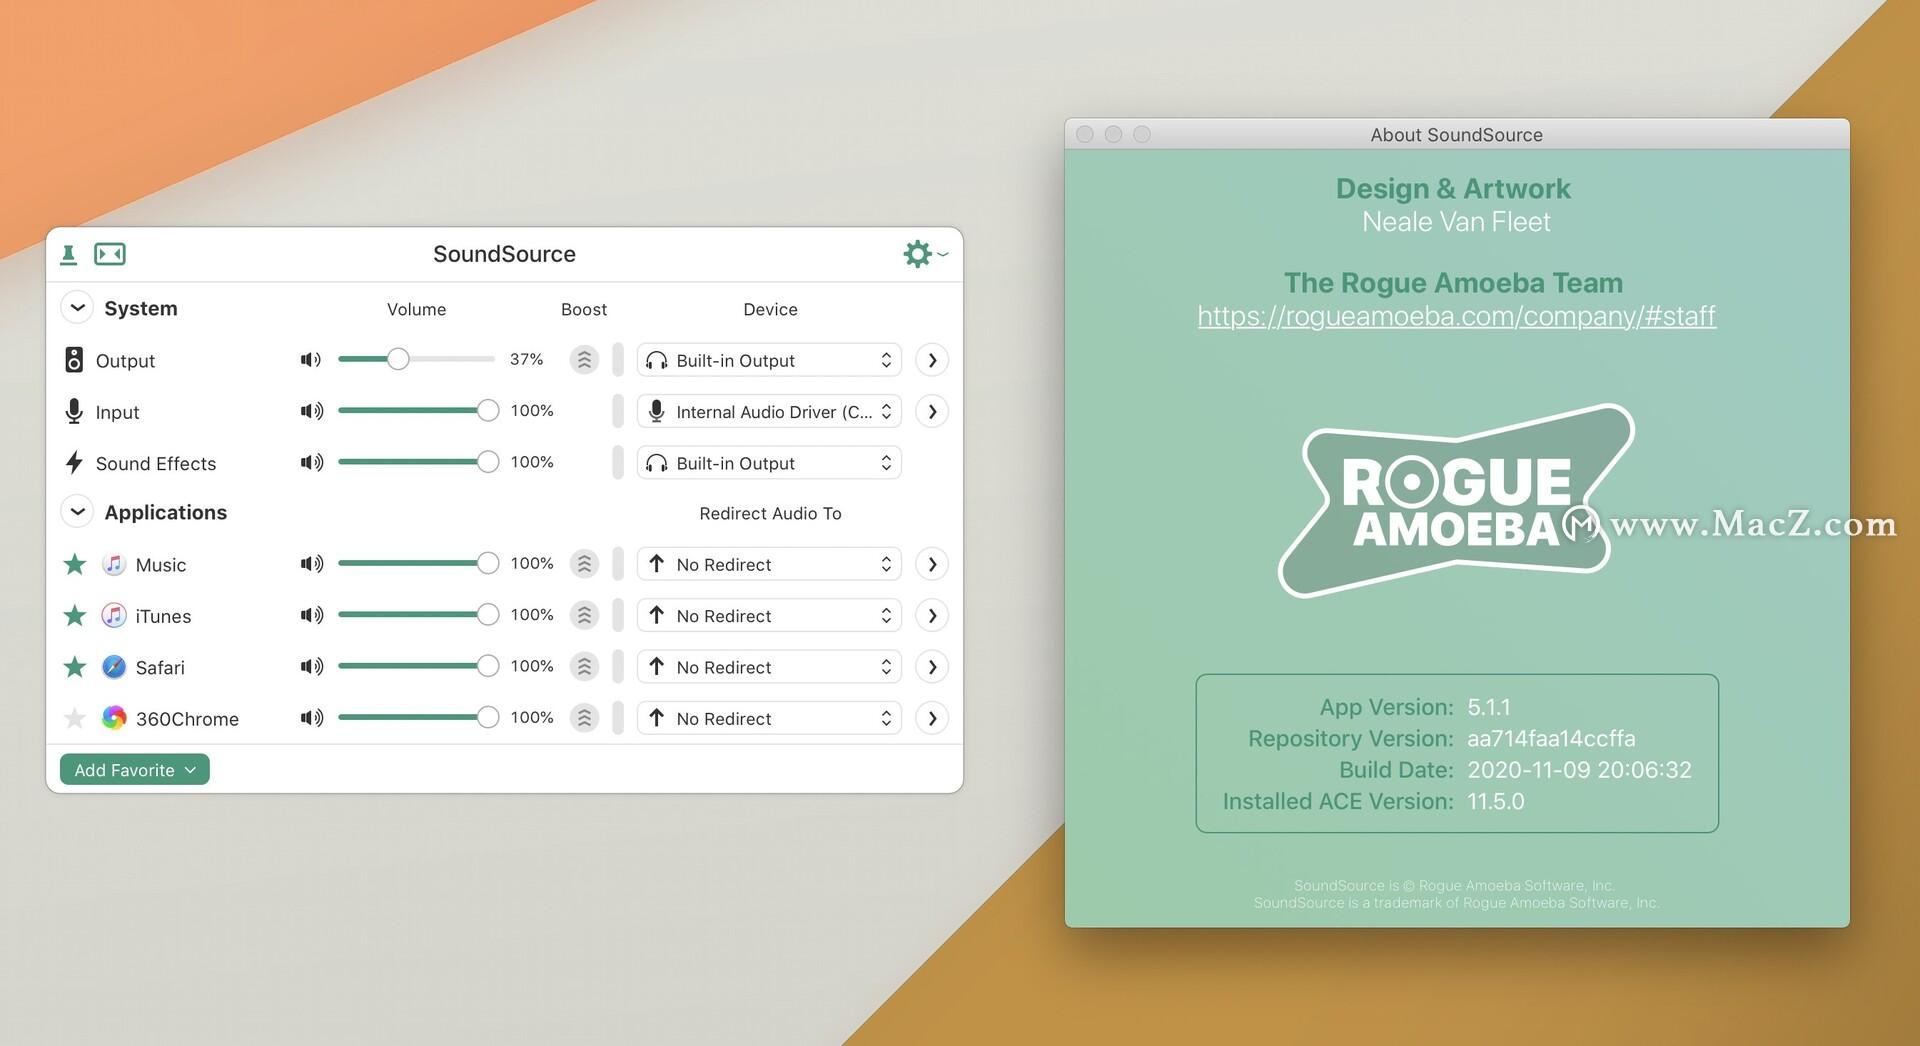Open the Output device selector showing Built-in Output
1920x1046 pixels.
[768, 360]
